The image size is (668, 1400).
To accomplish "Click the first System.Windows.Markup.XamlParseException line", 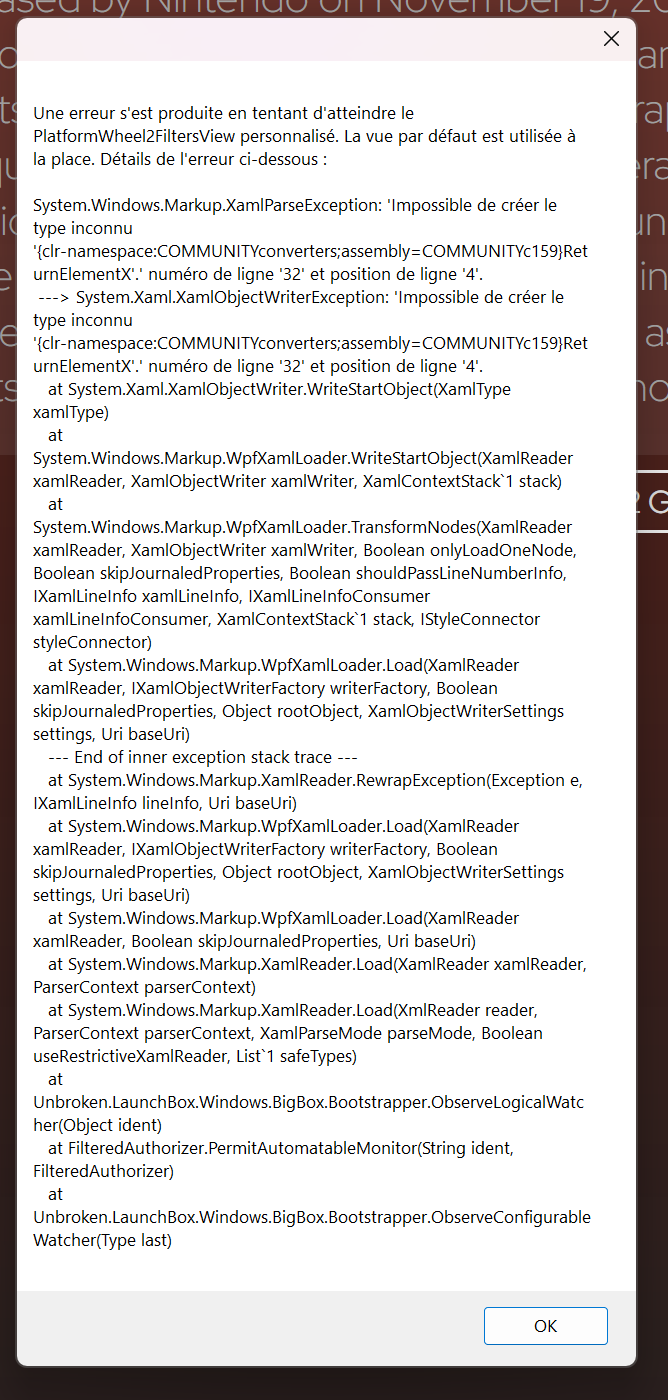I will (x=200, y=205).
